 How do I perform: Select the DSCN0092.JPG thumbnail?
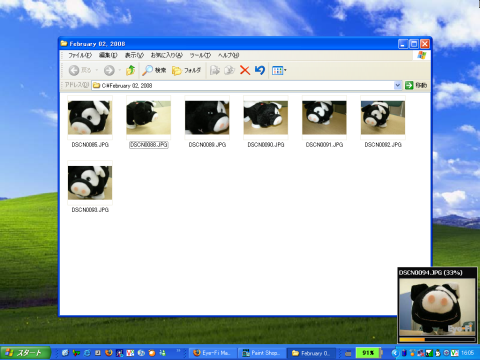(383, 118)
